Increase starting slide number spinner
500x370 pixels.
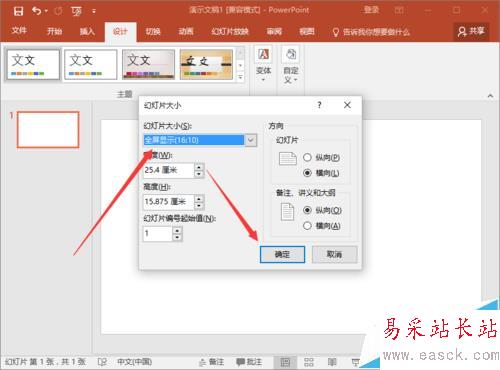point(177,230)
